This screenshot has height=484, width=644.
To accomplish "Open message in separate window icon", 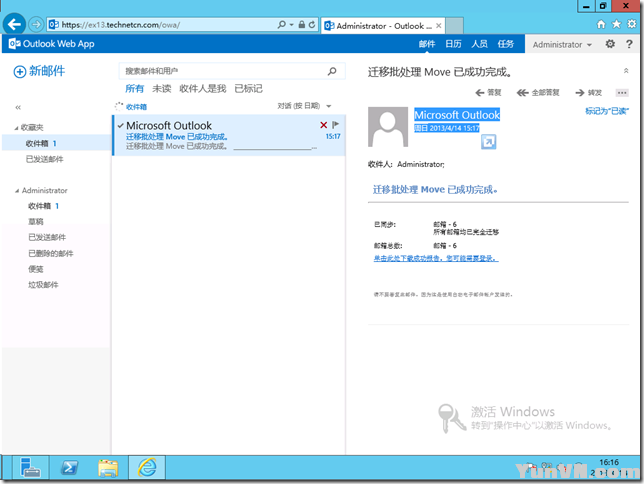I will [x=488, y=142].
